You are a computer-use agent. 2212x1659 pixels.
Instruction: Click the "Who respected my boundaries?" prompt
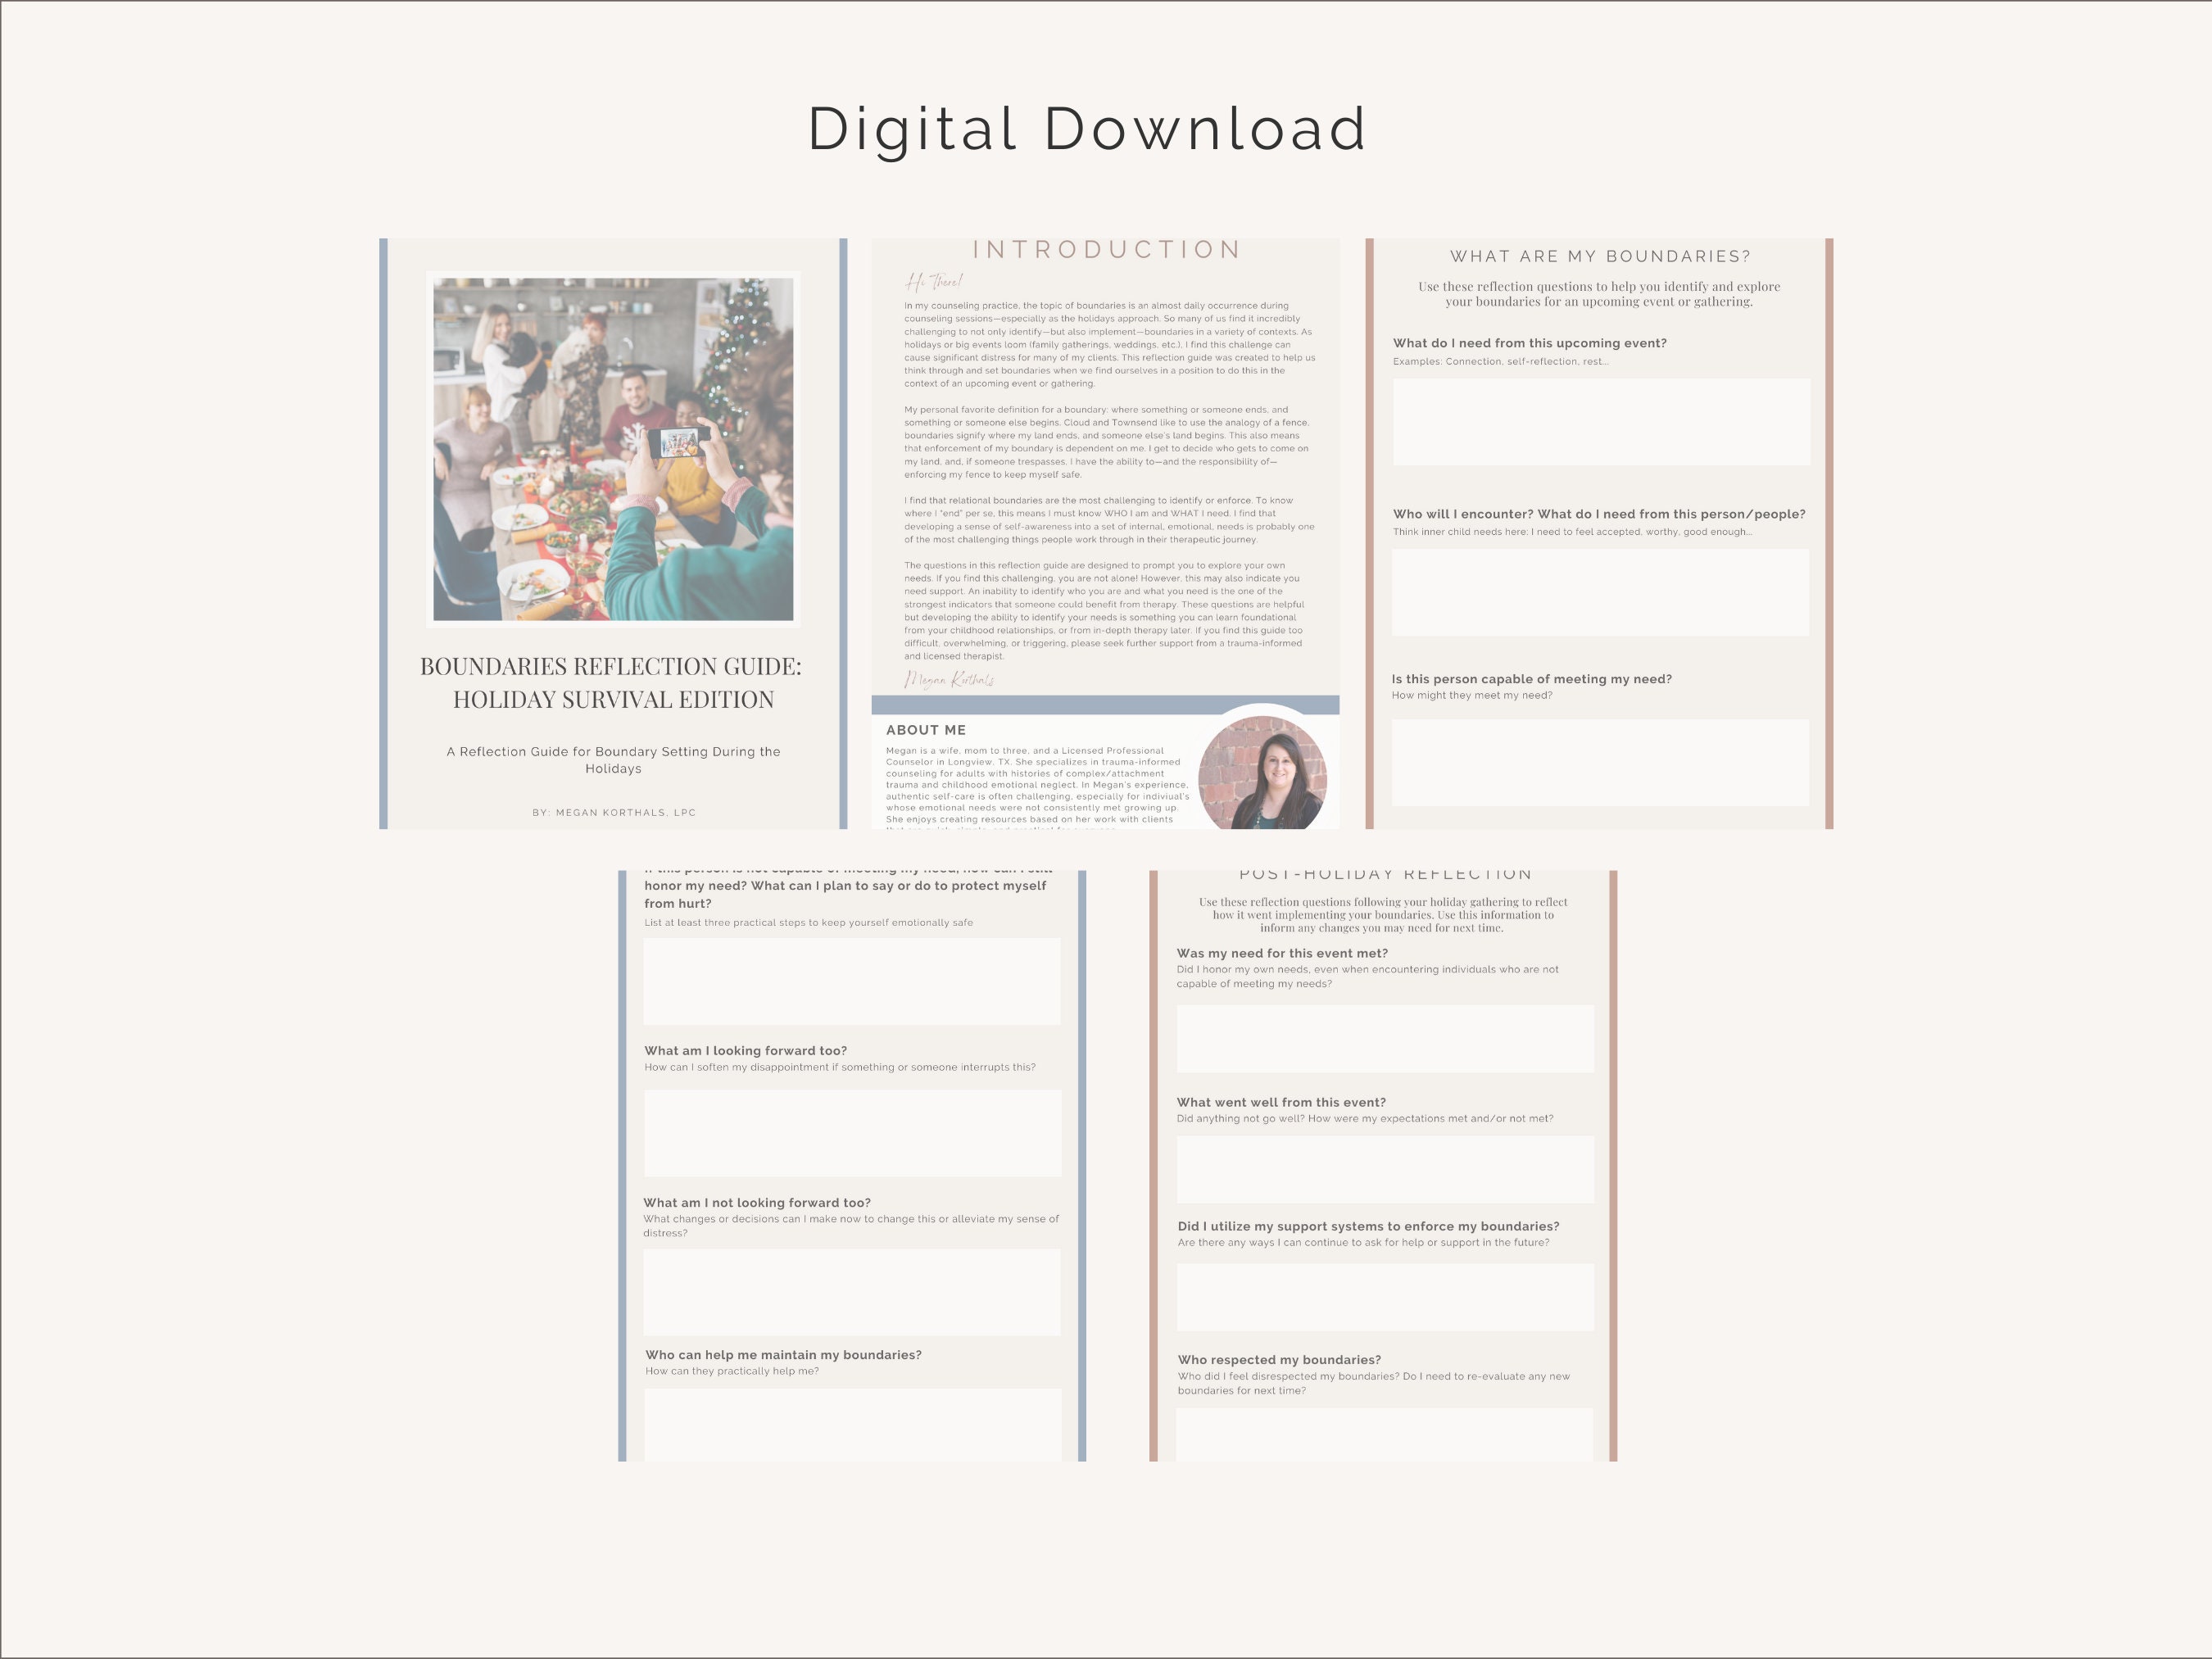pyautogui.click(x=1279, y=1359)
